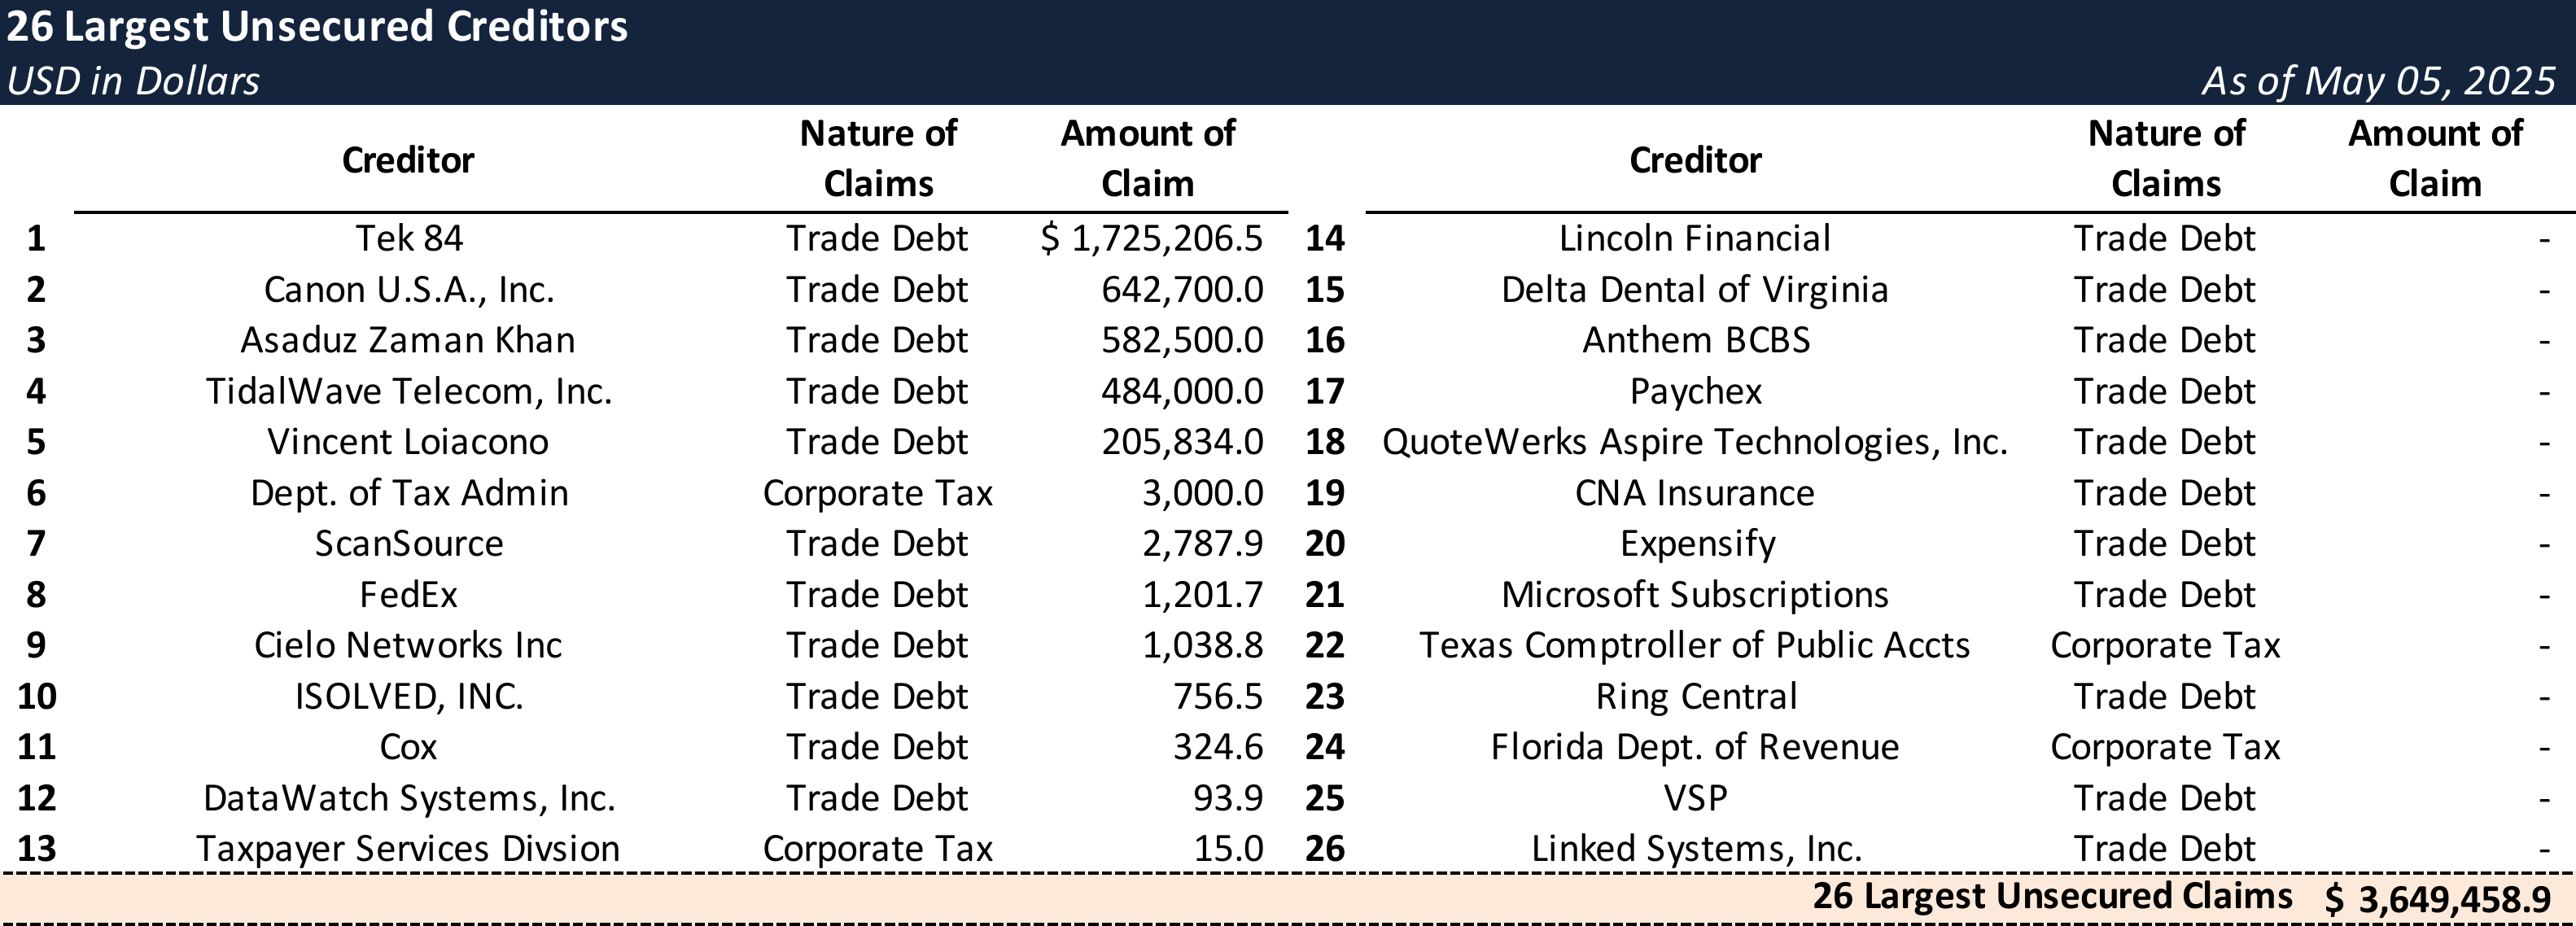The width and height of the screenshot is (2576, 926).
Task: Click the total '$ 3,649,458.9'
Action: (x=2438, y=900)
